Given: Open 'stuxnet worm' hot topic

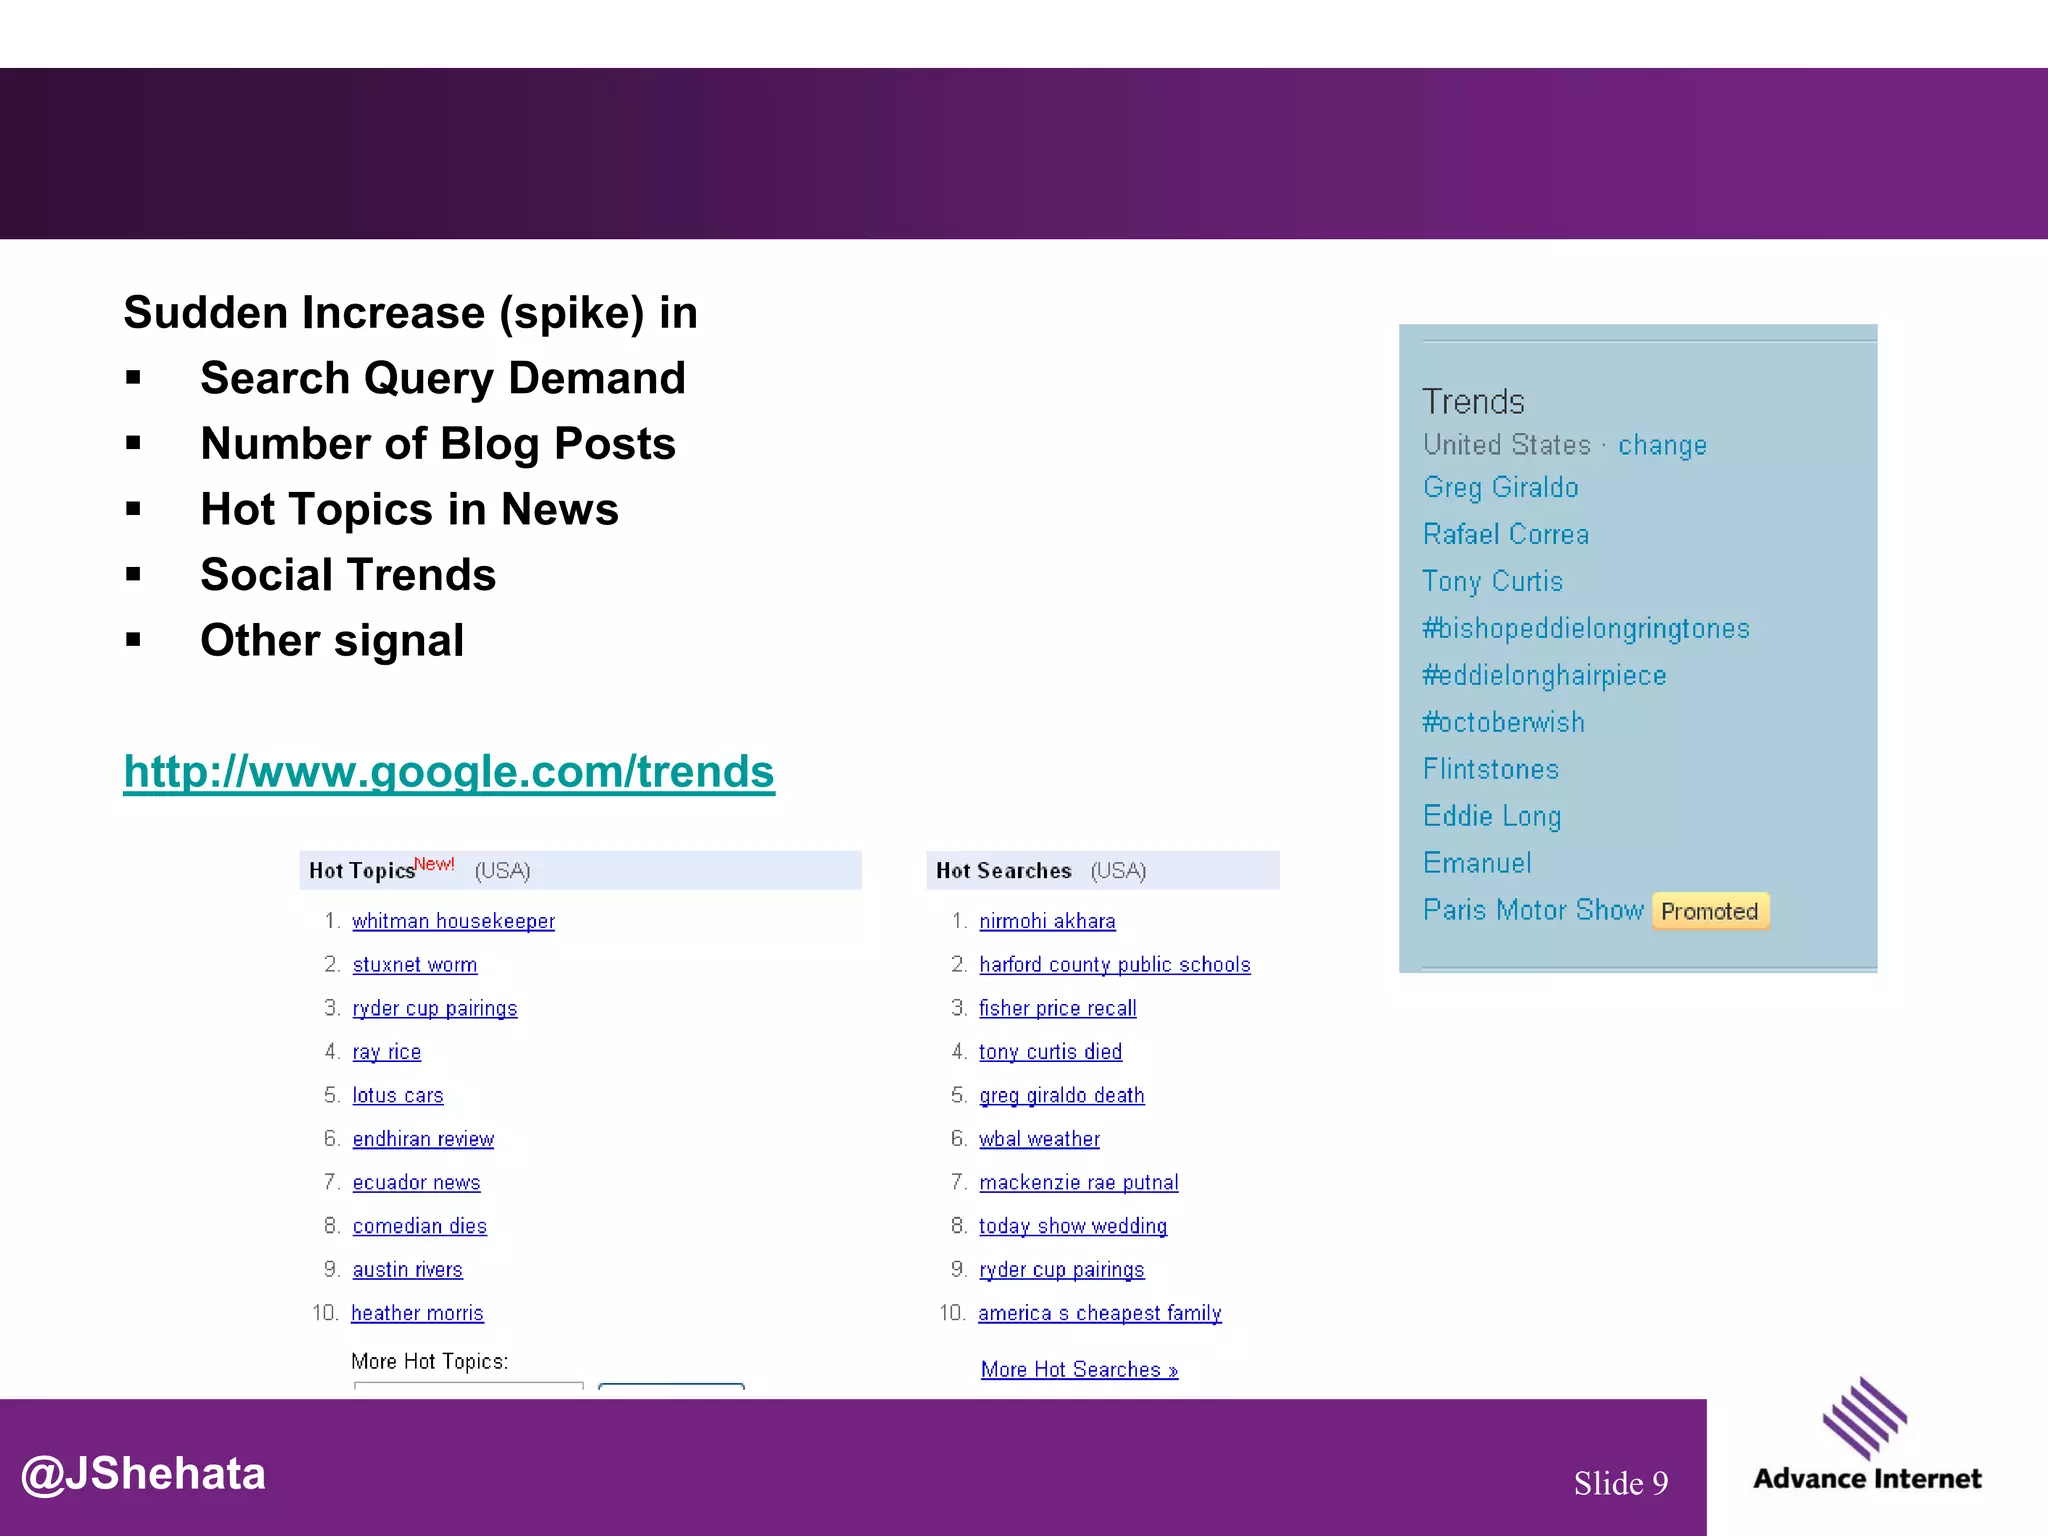Looking at the screenshot, I should pos(415,965).
